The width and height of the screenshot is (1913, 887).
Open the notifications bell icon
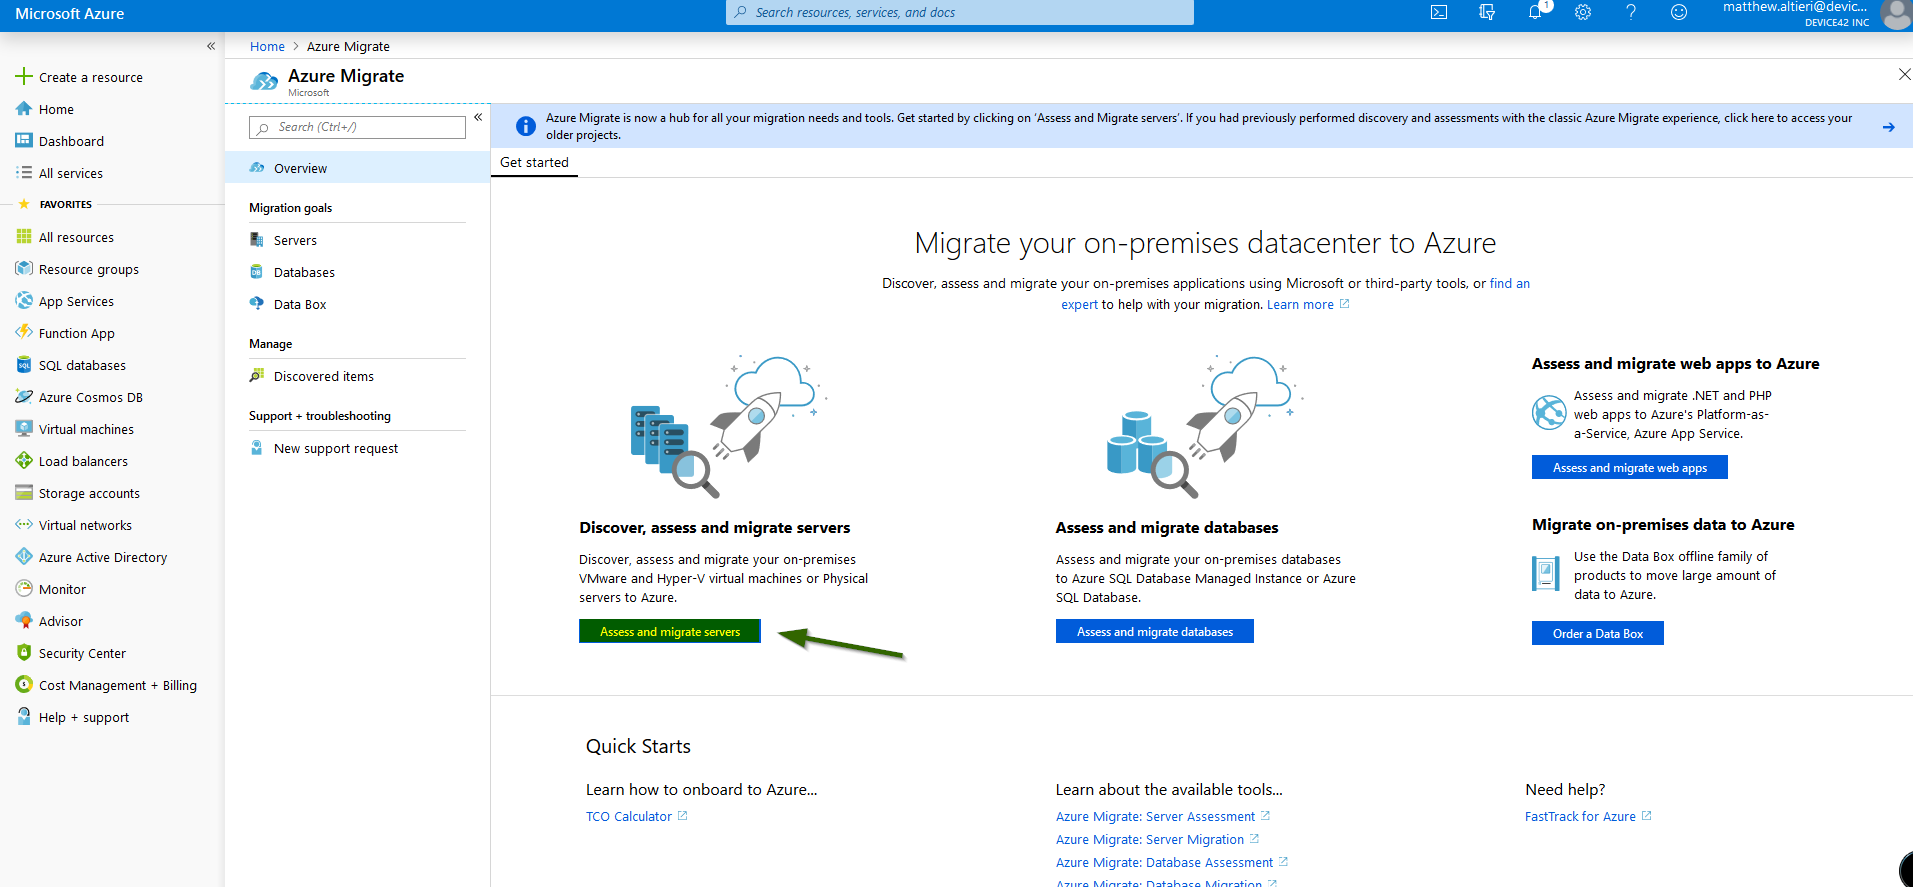(1535, 12)
